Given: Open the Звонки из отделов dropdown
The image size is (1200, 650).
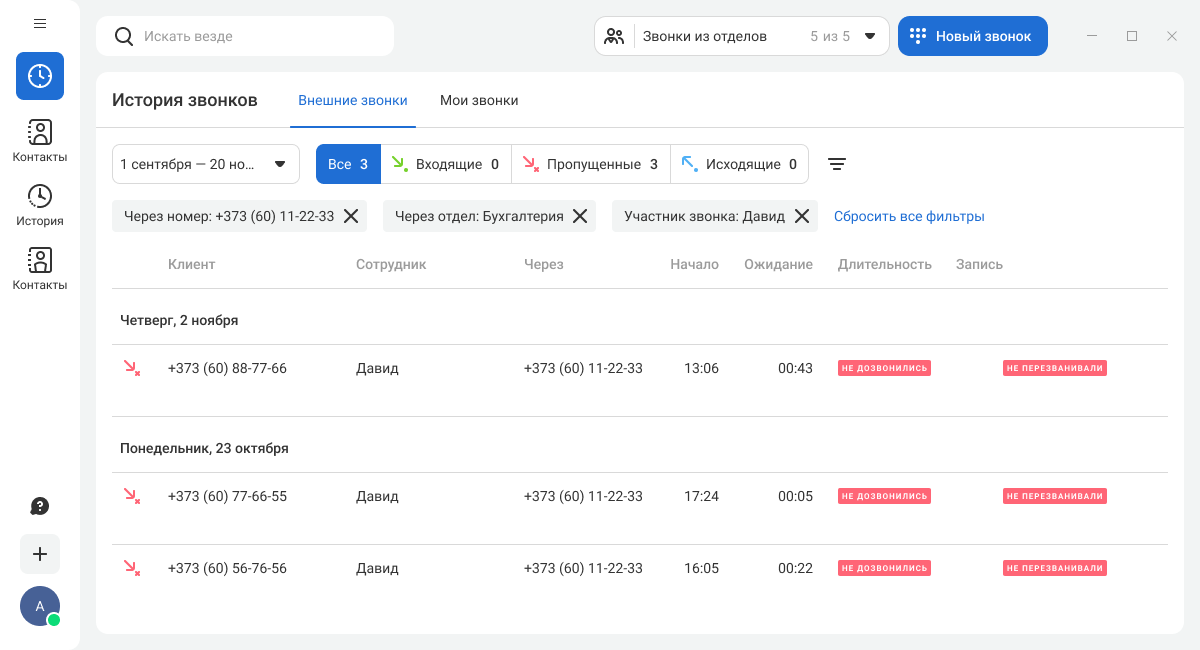Looking at the screenshot, I should [741, 36].
